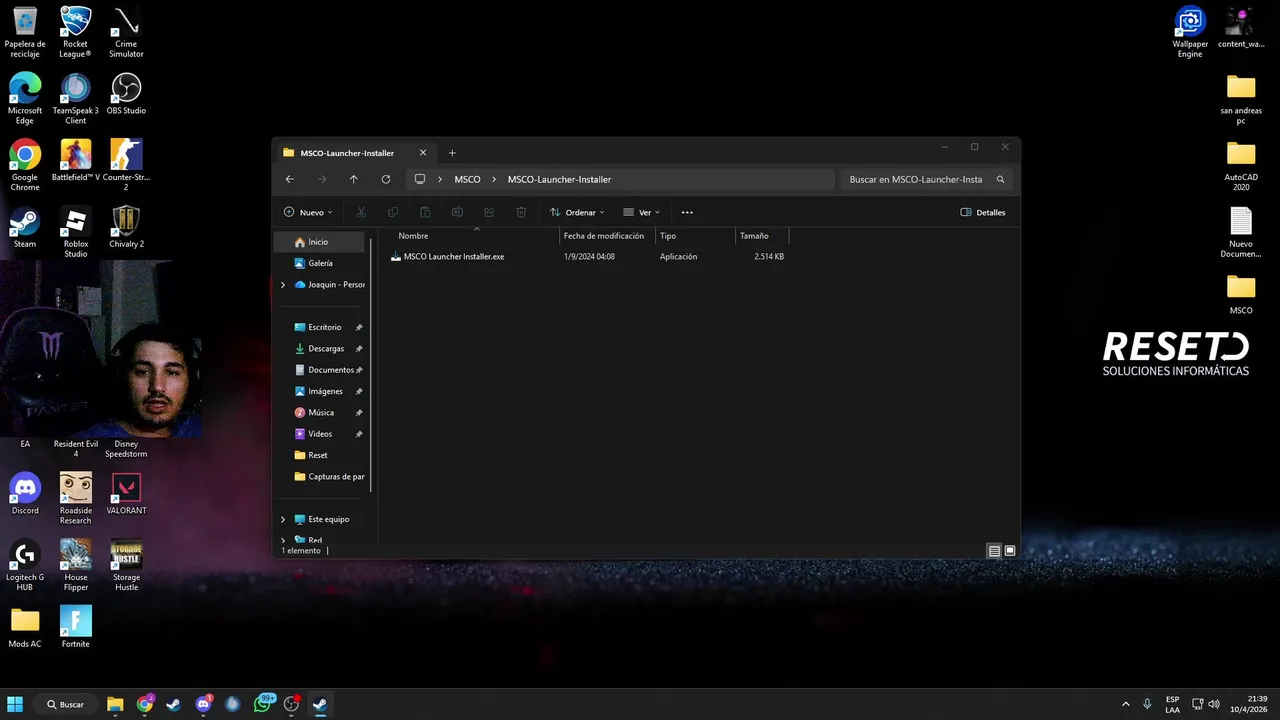Screen dimensions: 1280x720
Task: Open breadcrumb chevron after MSCO
Action: (x=494, y=180)
